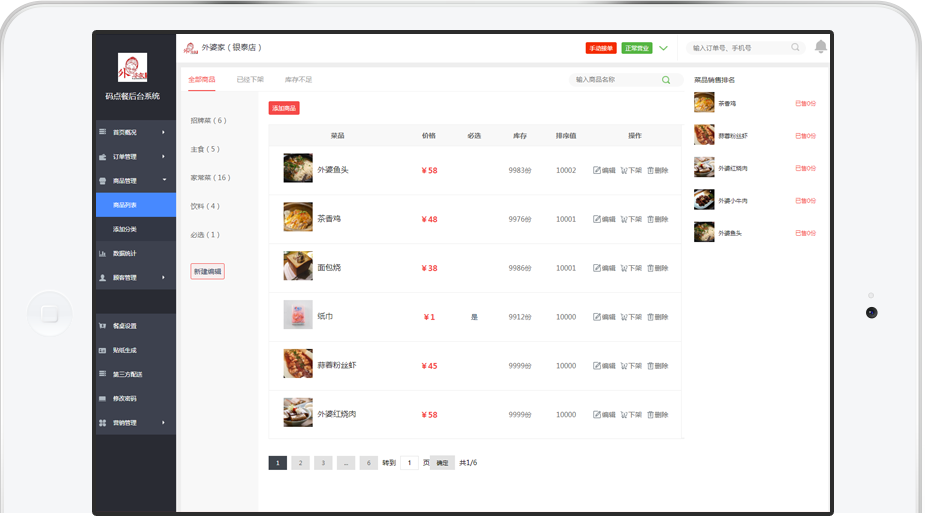The height and width of the screenshot is (516, 925).
Task: Toggle the 手动接单 order mode button
Action: [601, 48]
